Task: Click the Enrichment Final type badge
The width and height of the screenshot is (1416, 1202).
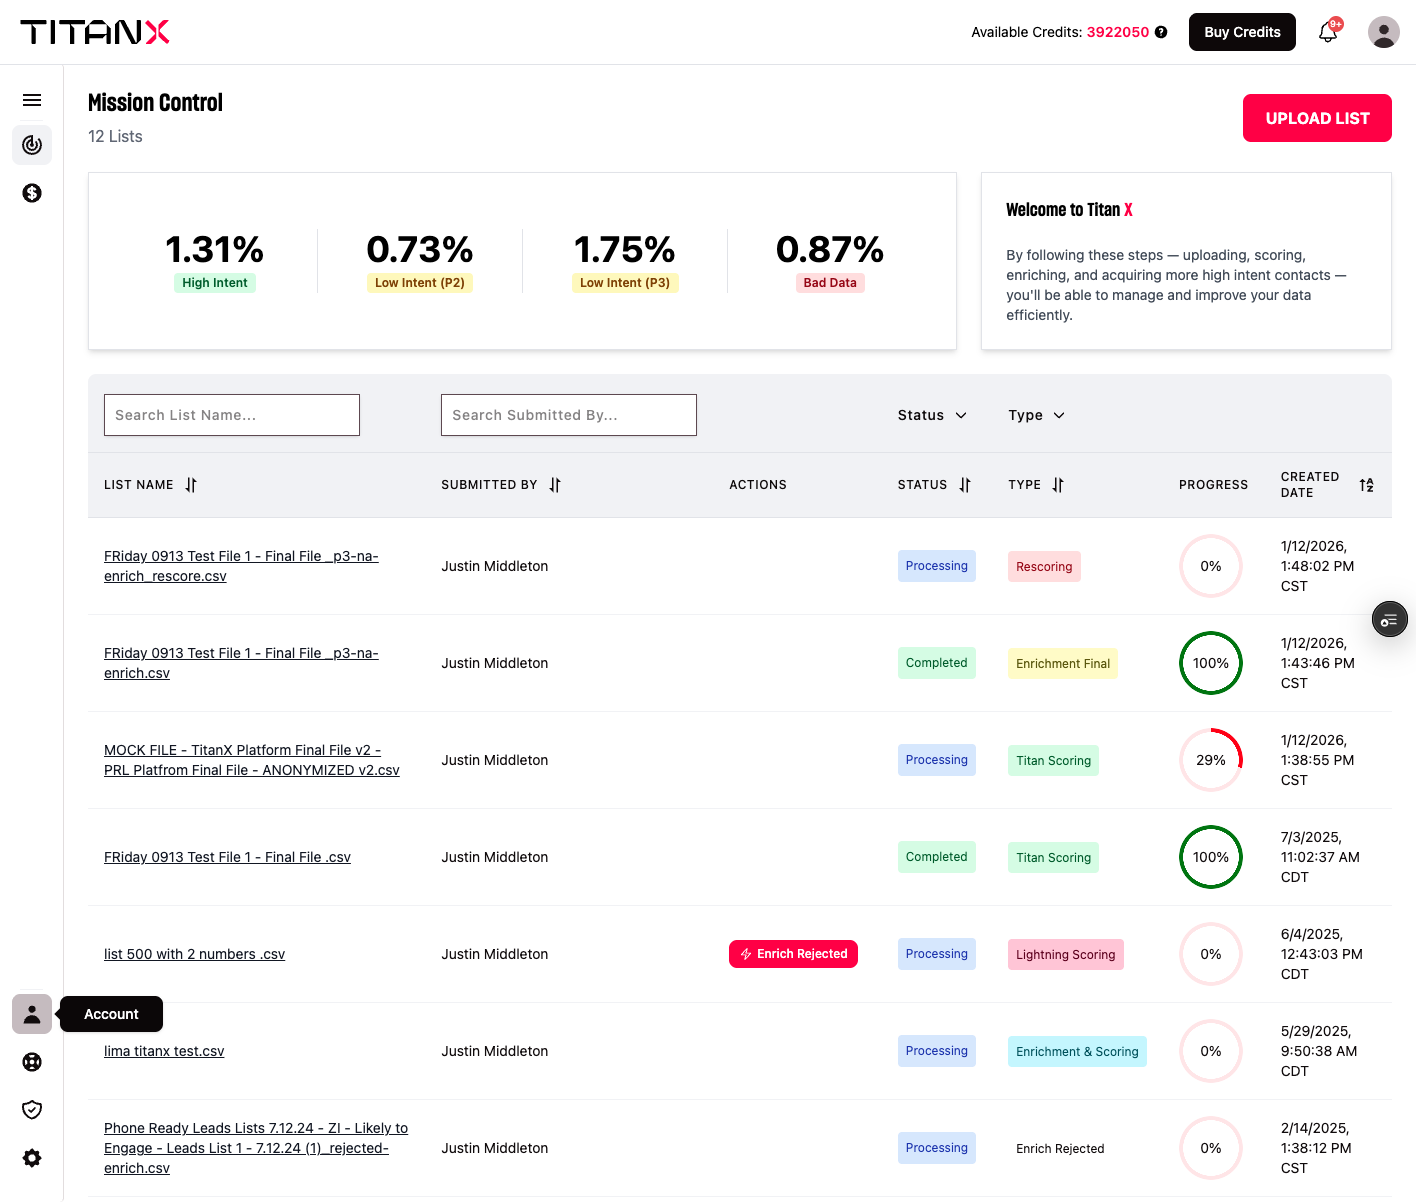Action: (1063, 663)
